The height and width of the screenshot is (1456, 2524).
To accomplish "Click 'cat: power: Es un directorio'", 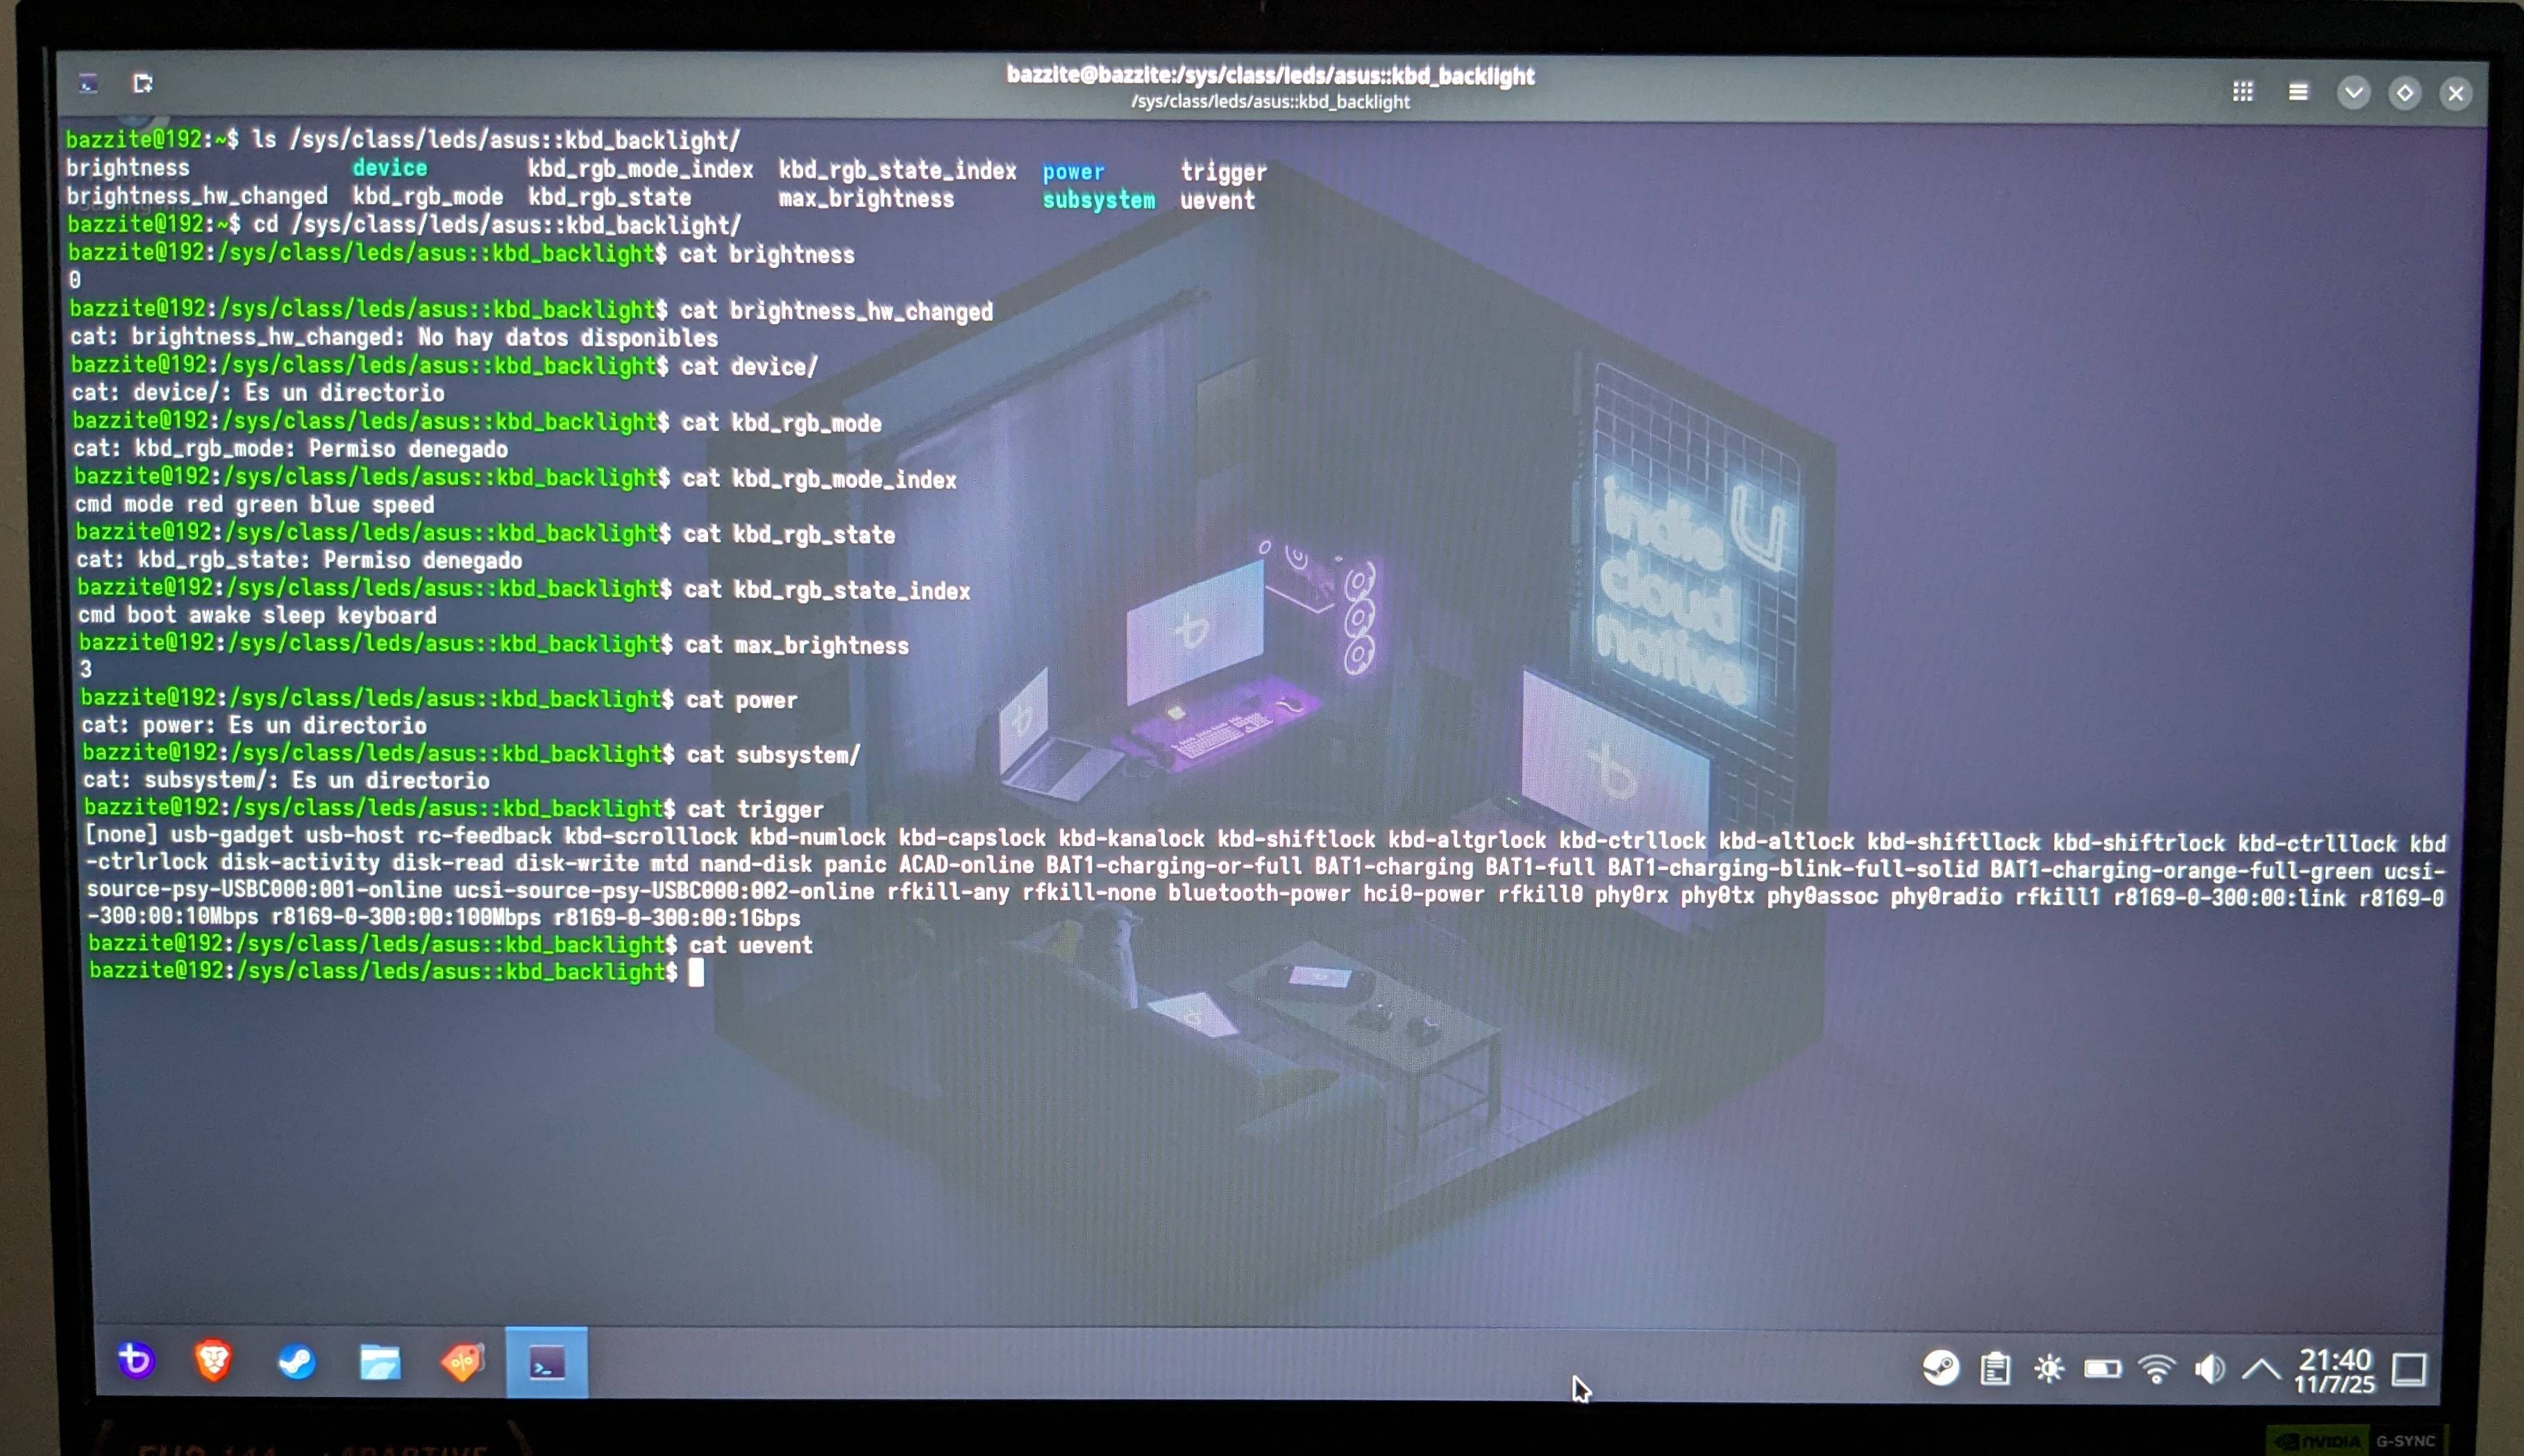I will 254,725.
